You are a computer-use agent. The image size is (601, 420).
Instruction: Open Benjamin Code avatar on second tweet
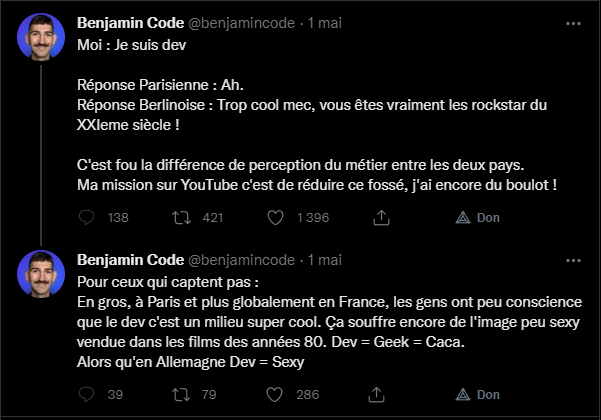[x=41, y=274]
